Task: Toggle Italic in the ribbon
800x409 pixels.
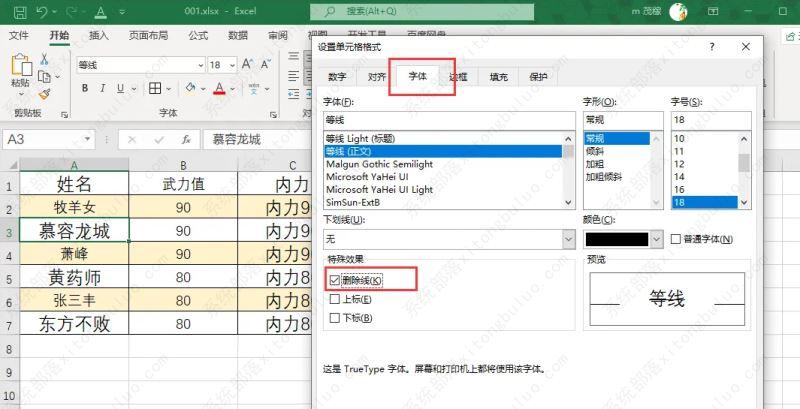Action: [104, 89]
